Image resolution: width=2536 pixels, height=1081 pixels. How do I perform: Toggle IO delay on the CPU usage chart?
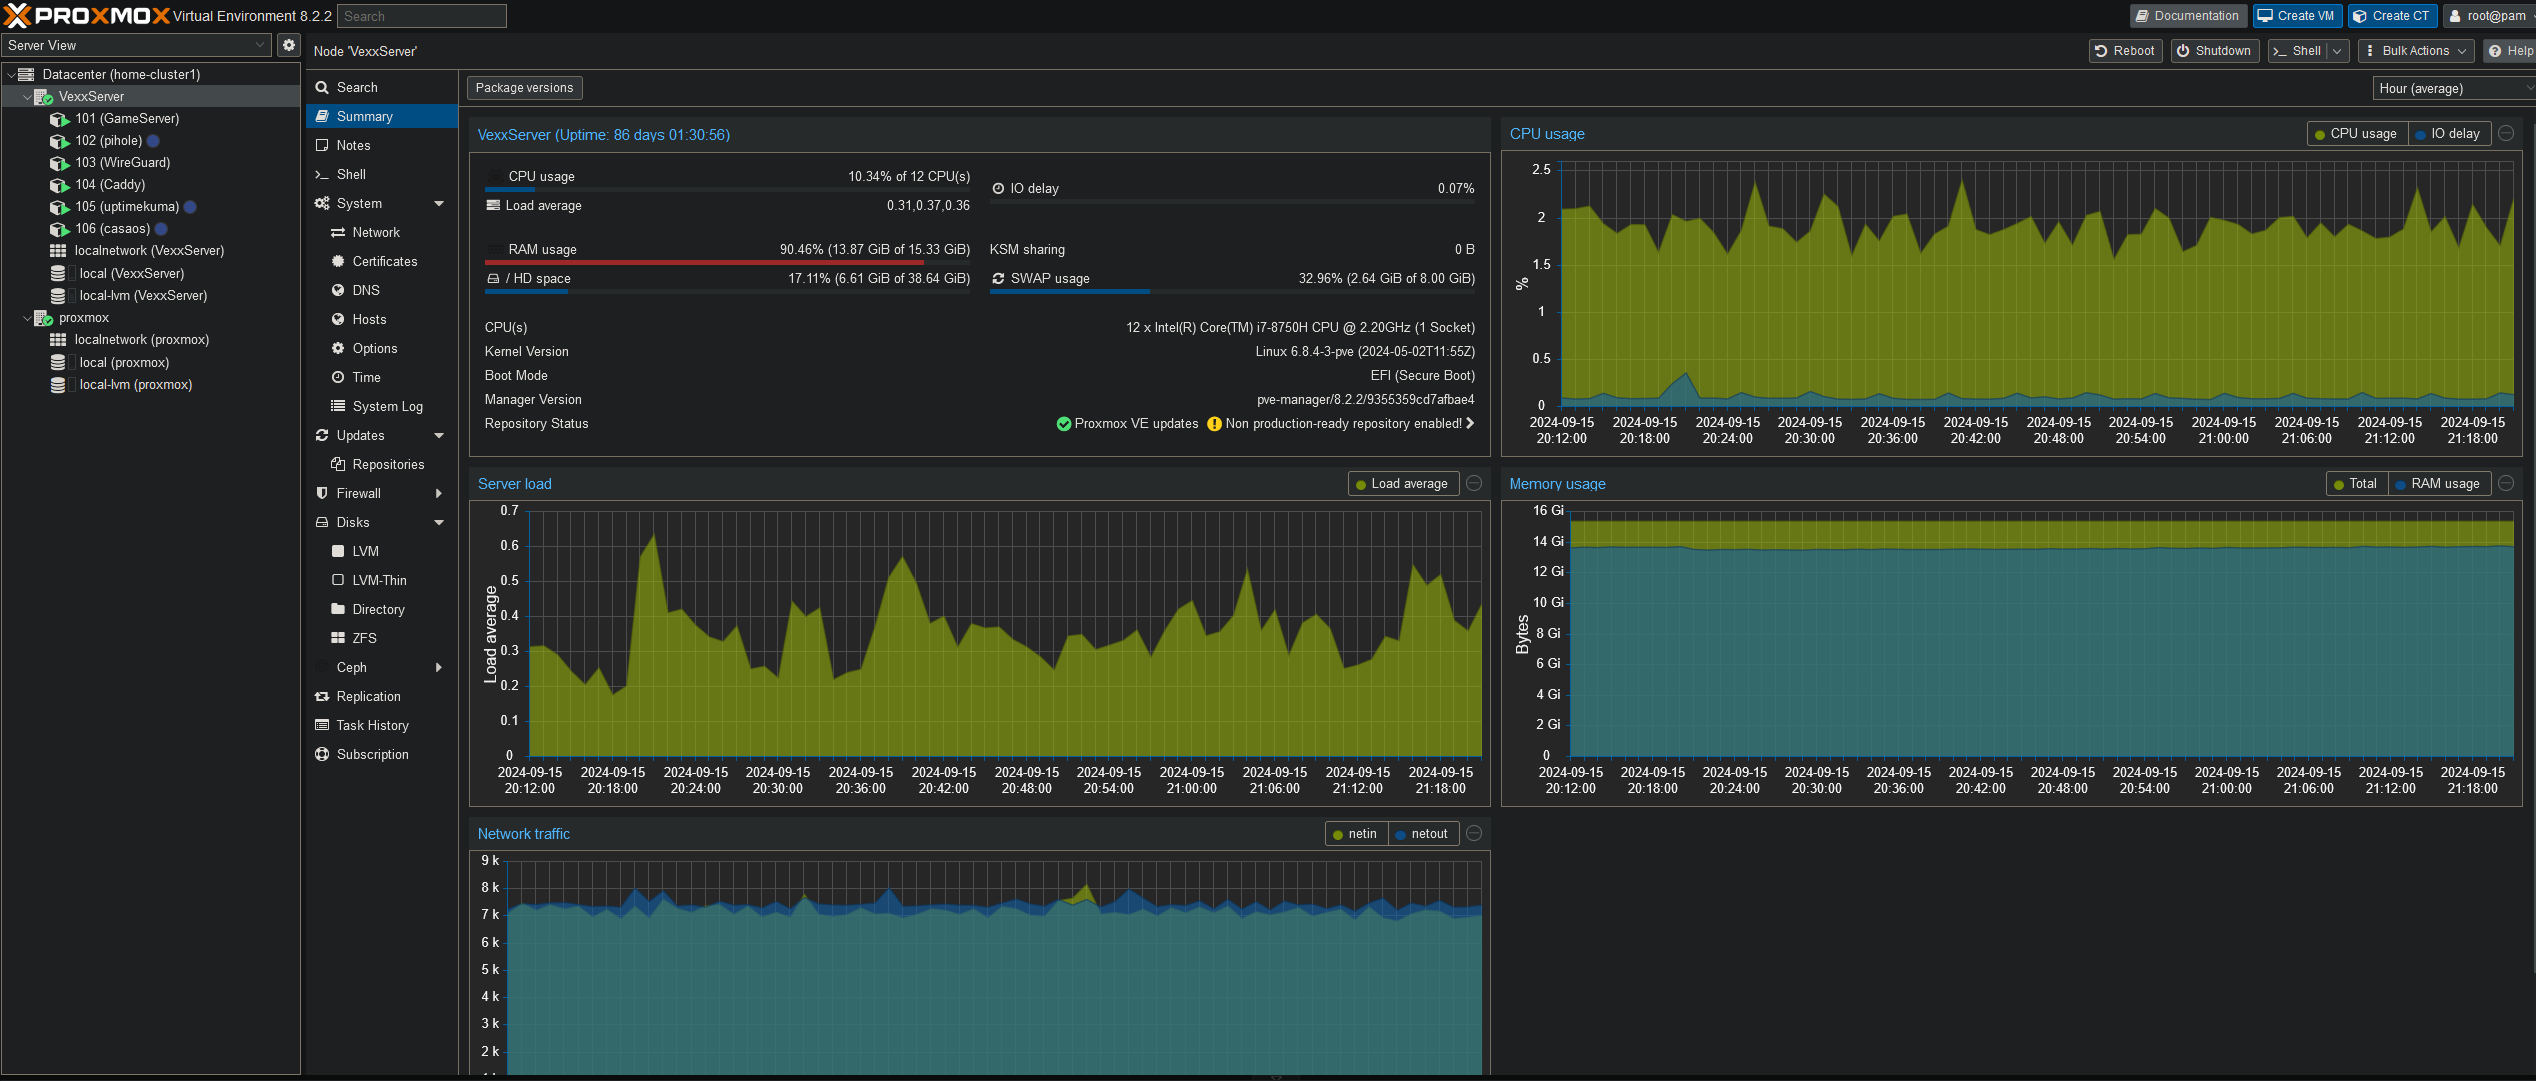[2449, 133]
